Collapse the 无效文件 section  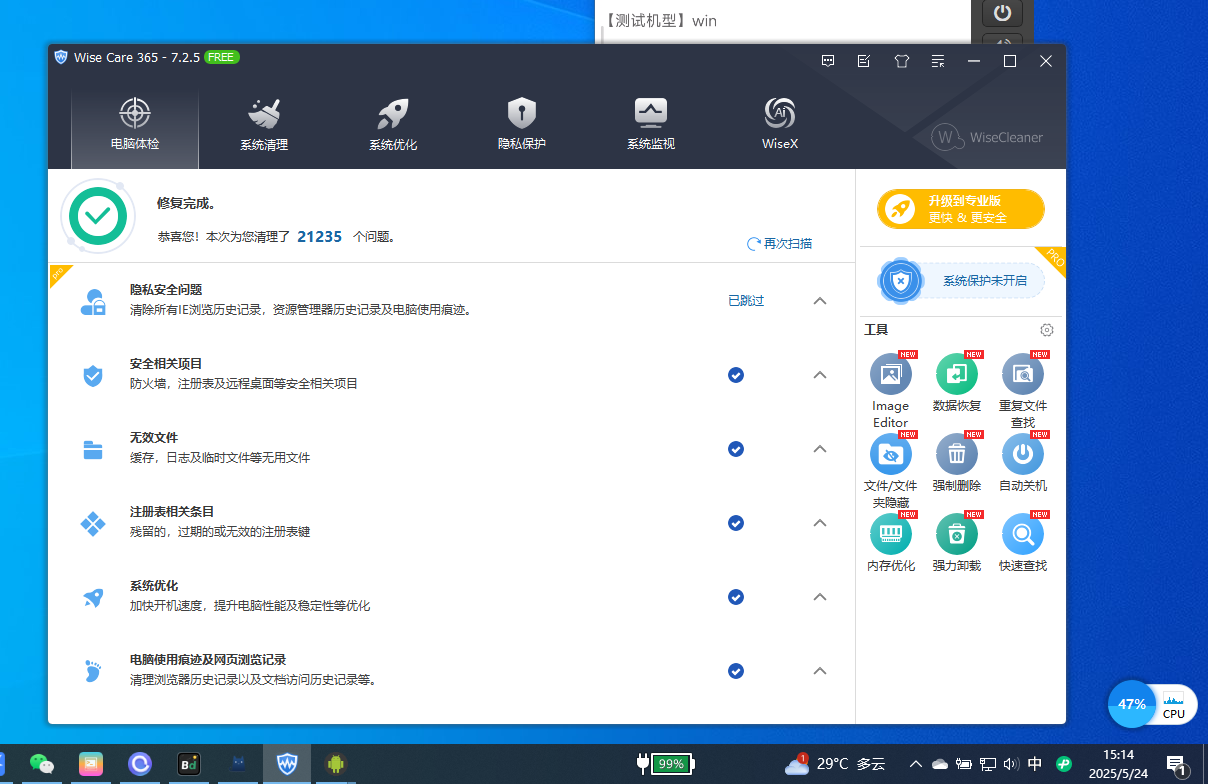coord(820,449)
